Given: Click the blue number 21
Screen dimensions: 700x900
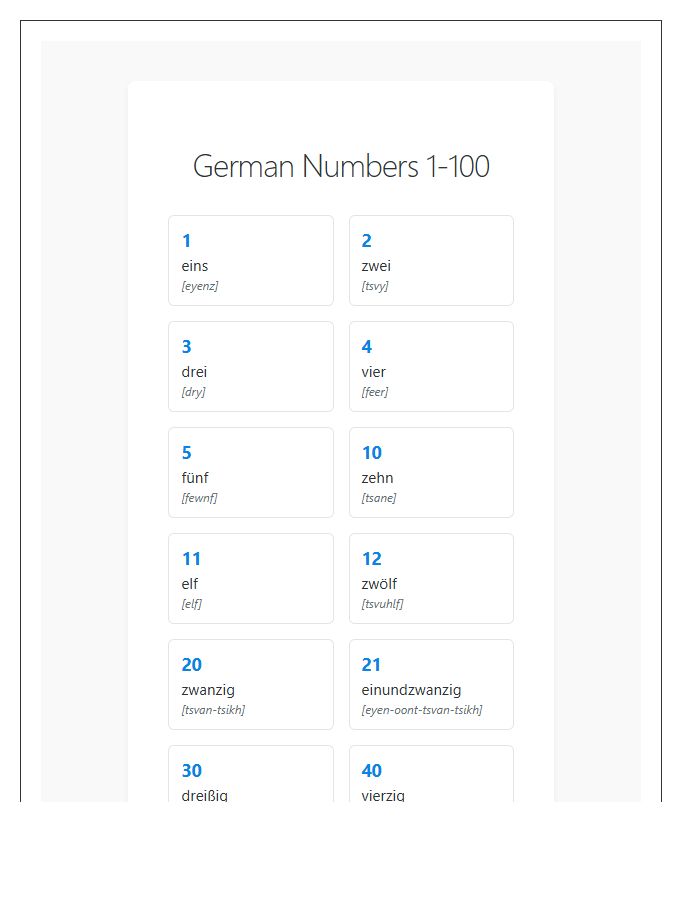Looking at the screenshot, I should pos(371,665).
